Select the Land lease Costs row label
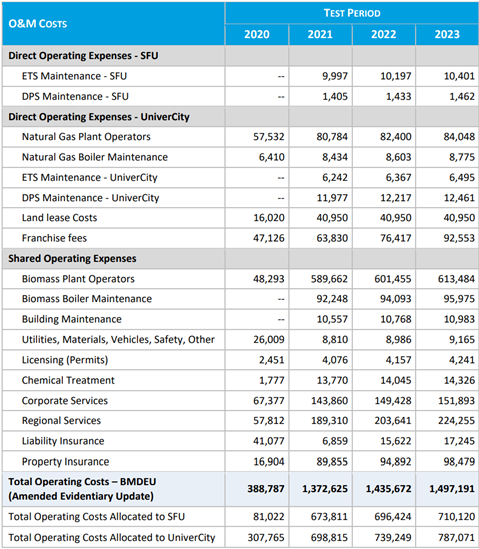479x549 pixels. (x=59, y=218)
